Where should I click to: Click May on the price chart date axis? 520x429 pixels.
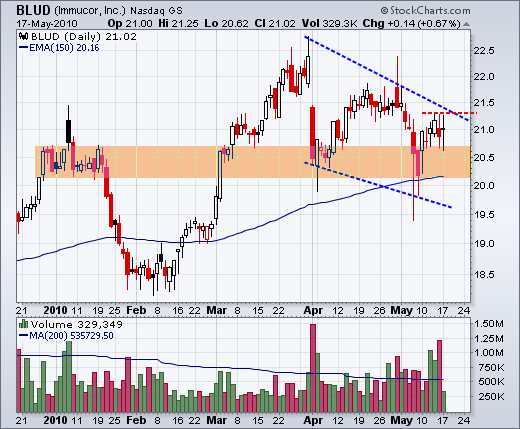tap(402, 310)
